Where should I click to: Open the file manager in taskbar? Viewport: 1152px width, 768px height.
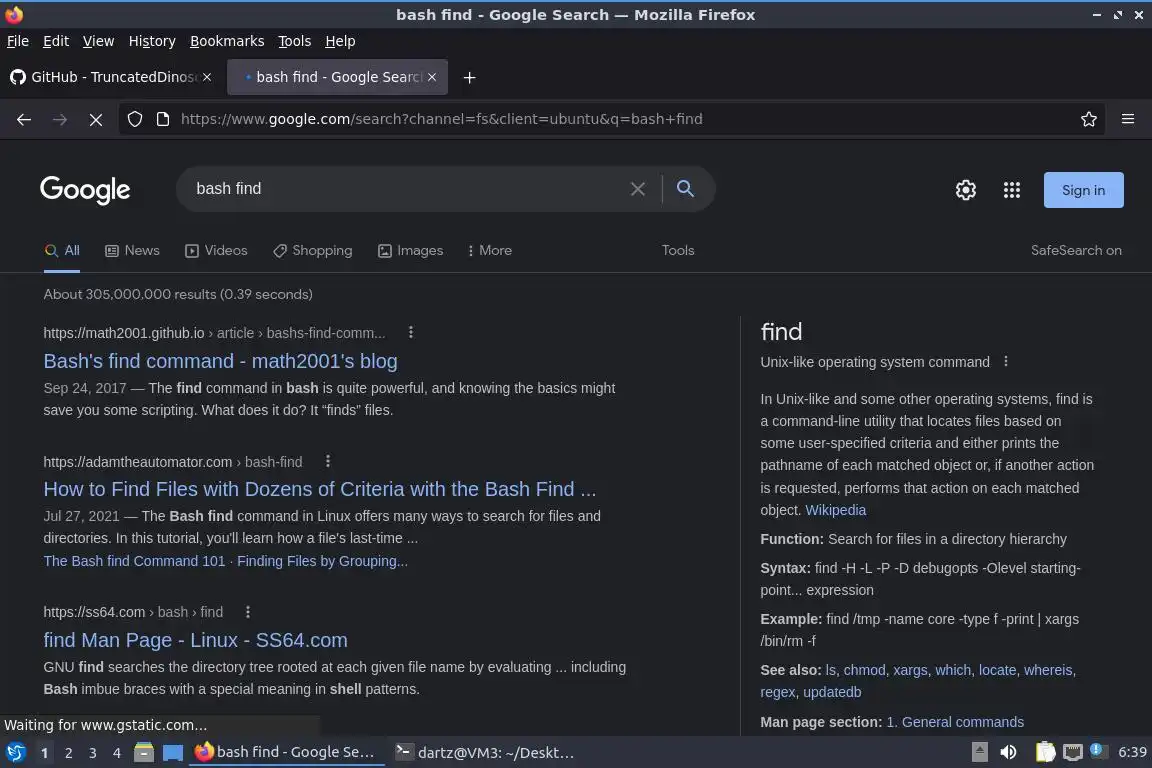coord(144,753)
